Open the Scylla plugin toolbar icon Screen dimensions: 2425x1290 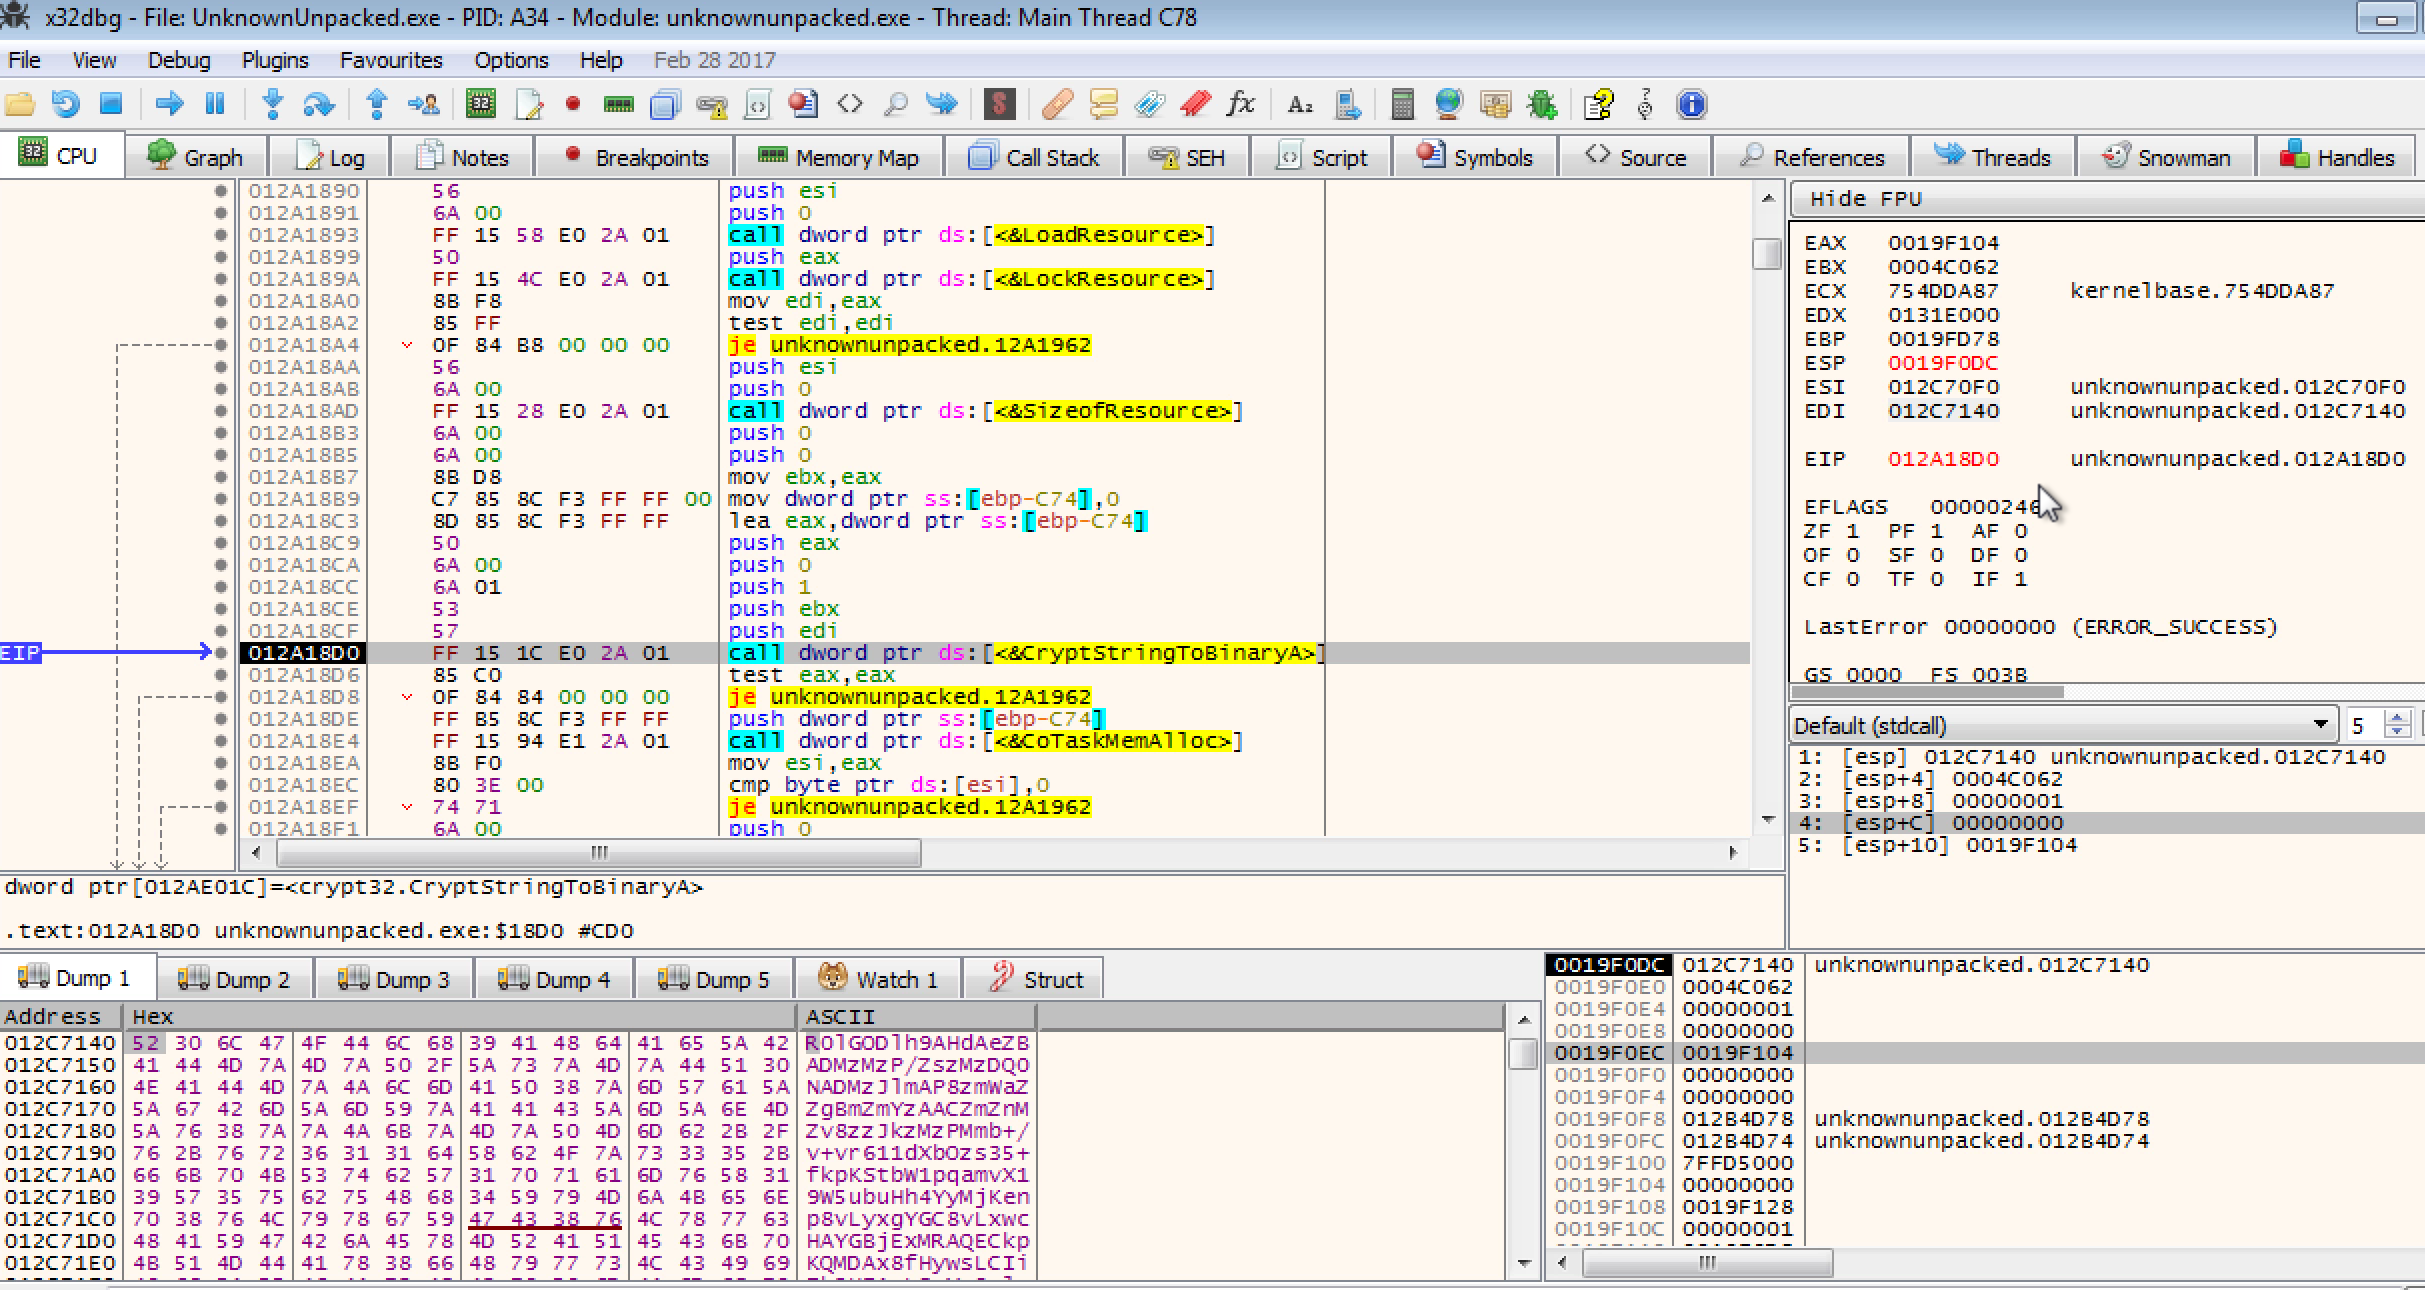point(998,104)
